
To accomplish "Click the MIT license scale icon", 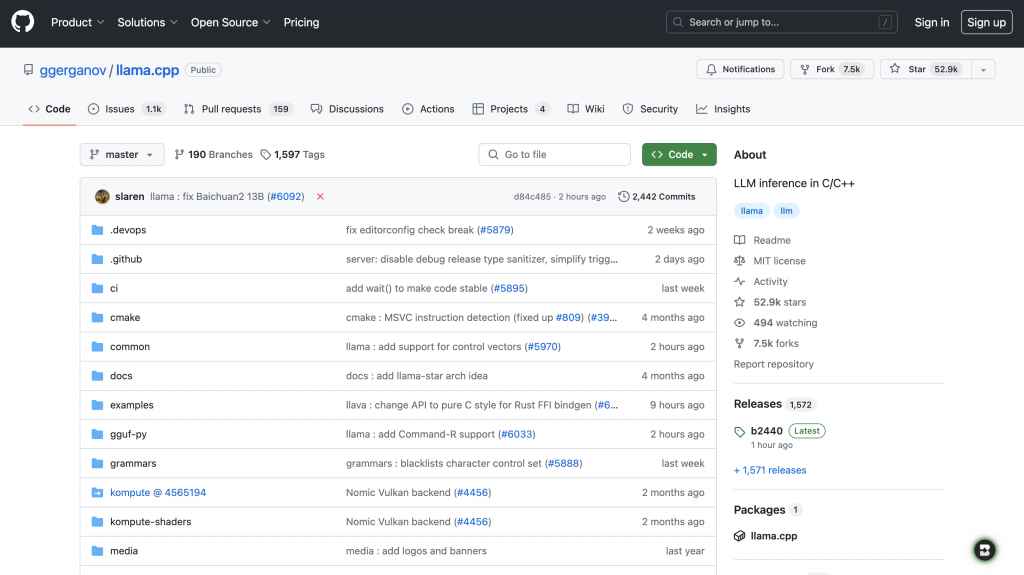I will coord(739,261).
